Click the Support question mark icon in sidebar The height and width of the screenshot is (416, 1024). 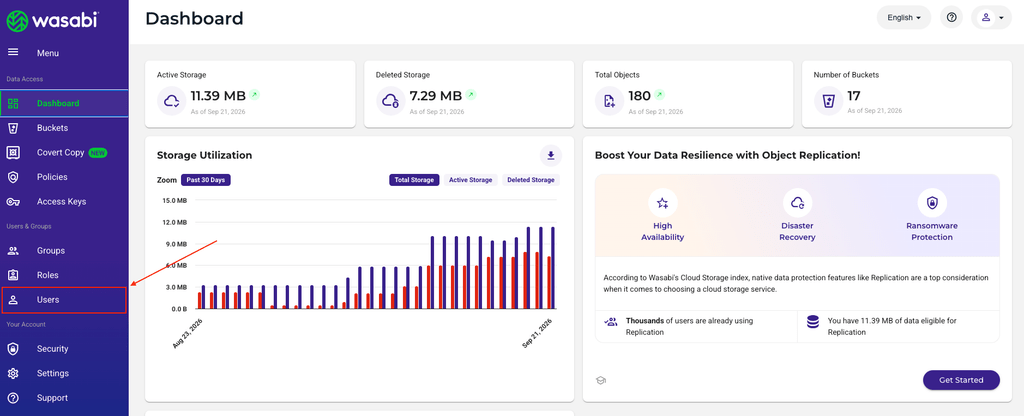pos(13,398)
